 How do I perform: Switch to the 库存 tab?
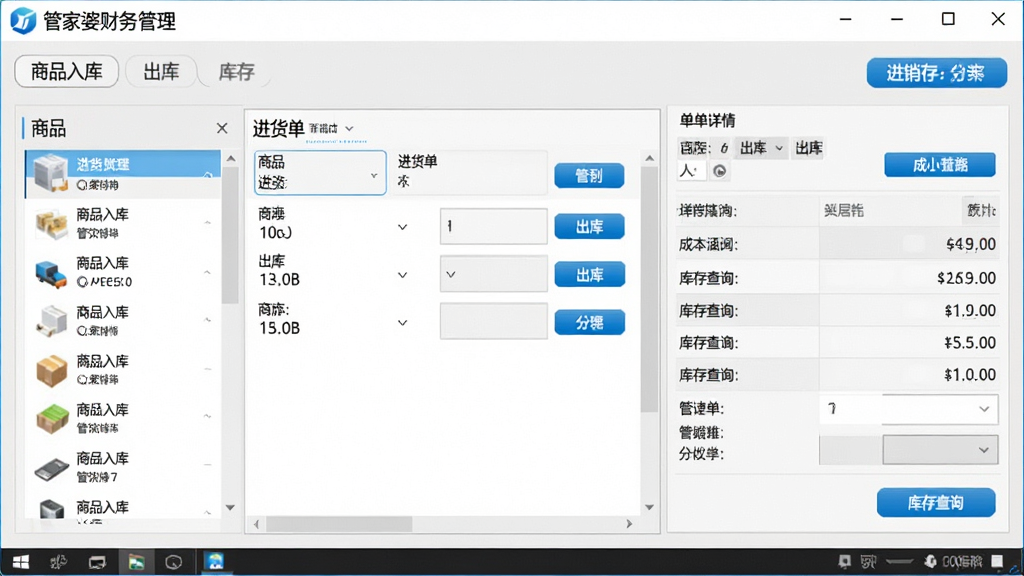pos(236,71)
